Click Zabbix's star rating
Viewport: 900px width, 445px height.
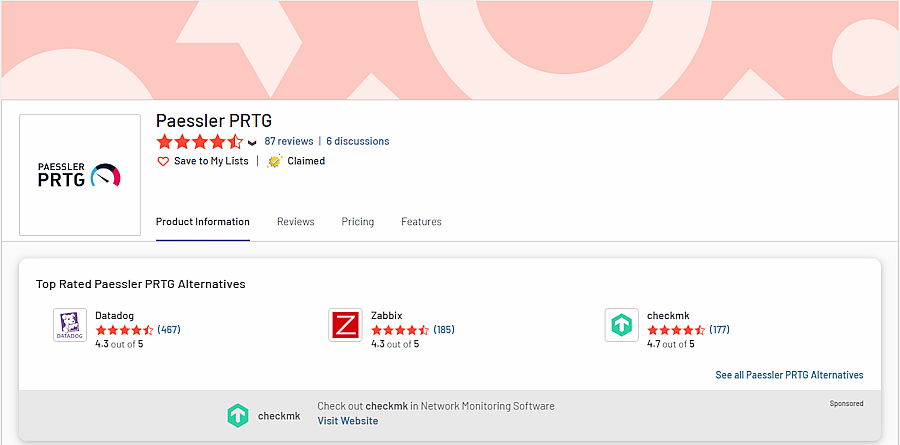pos(400,330)
